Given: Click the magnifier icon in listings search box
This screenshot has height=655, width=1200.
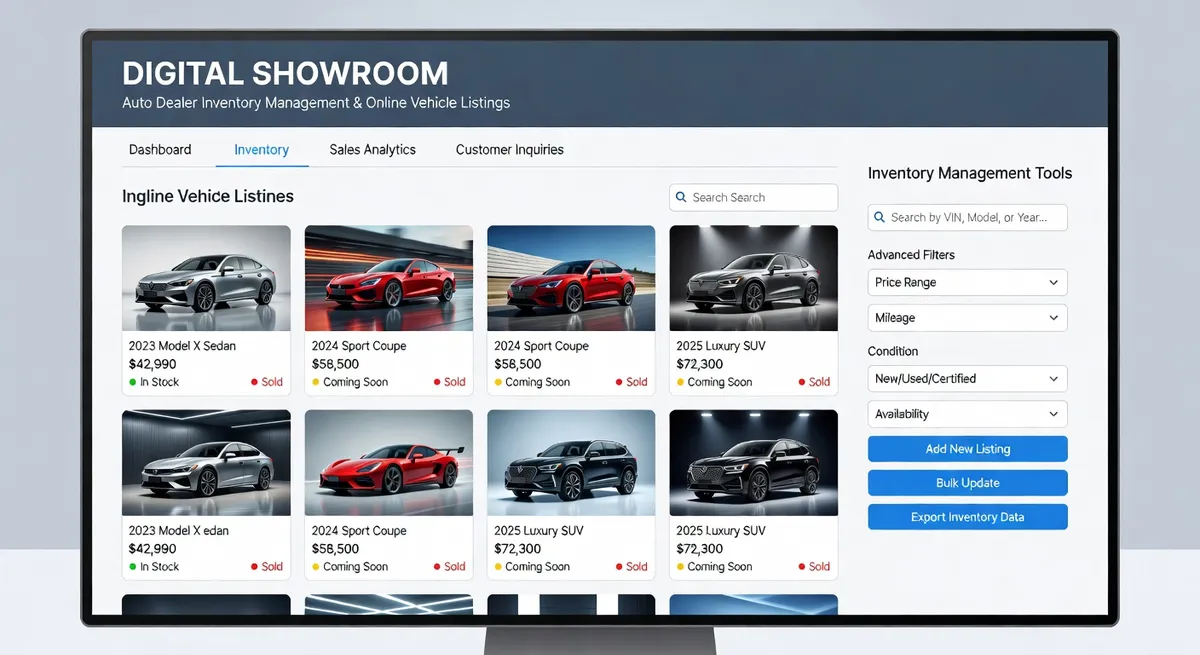Looking at the screenshot, I should tap(681, 198).
